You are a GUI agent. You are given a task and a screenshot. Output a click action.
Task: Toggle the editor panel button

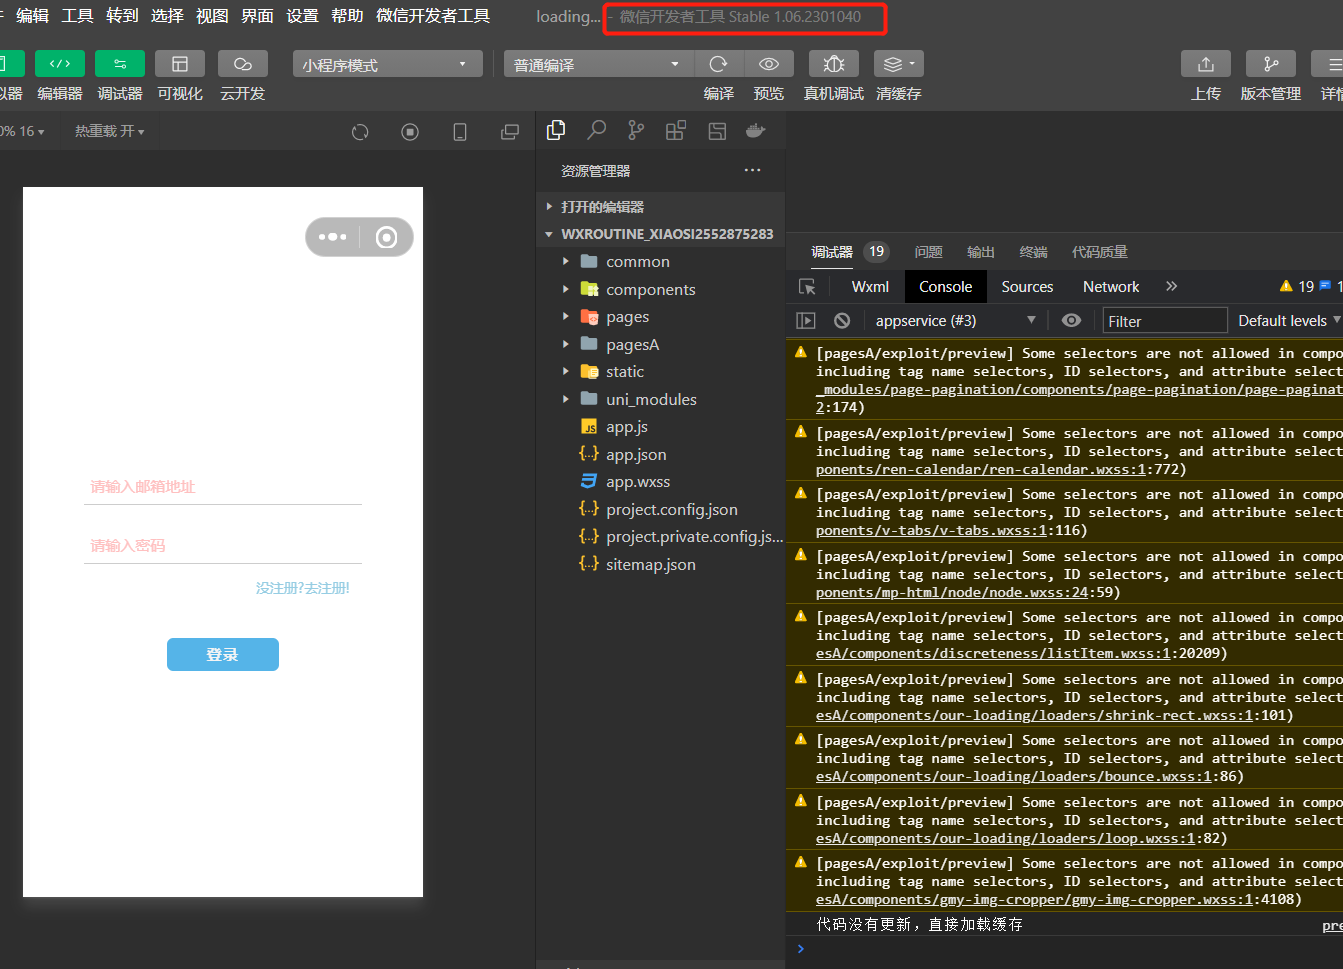tap(60, 64)
